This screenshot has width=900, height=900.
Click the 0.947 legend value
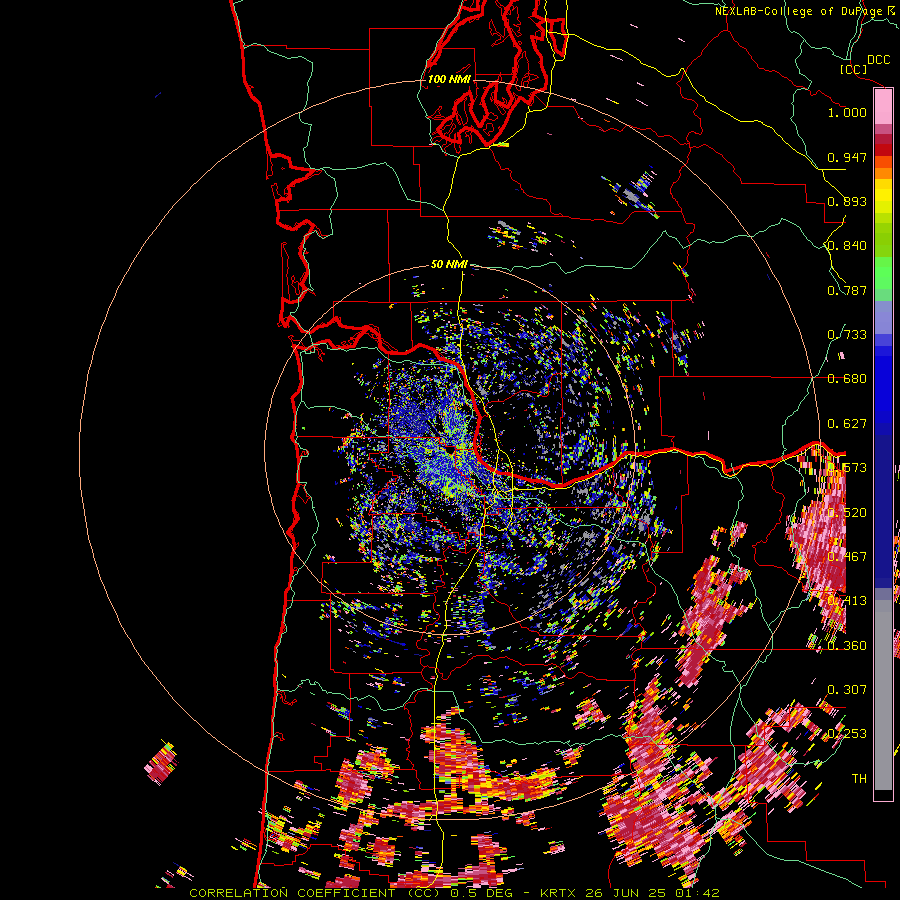[x=847, y=157]
